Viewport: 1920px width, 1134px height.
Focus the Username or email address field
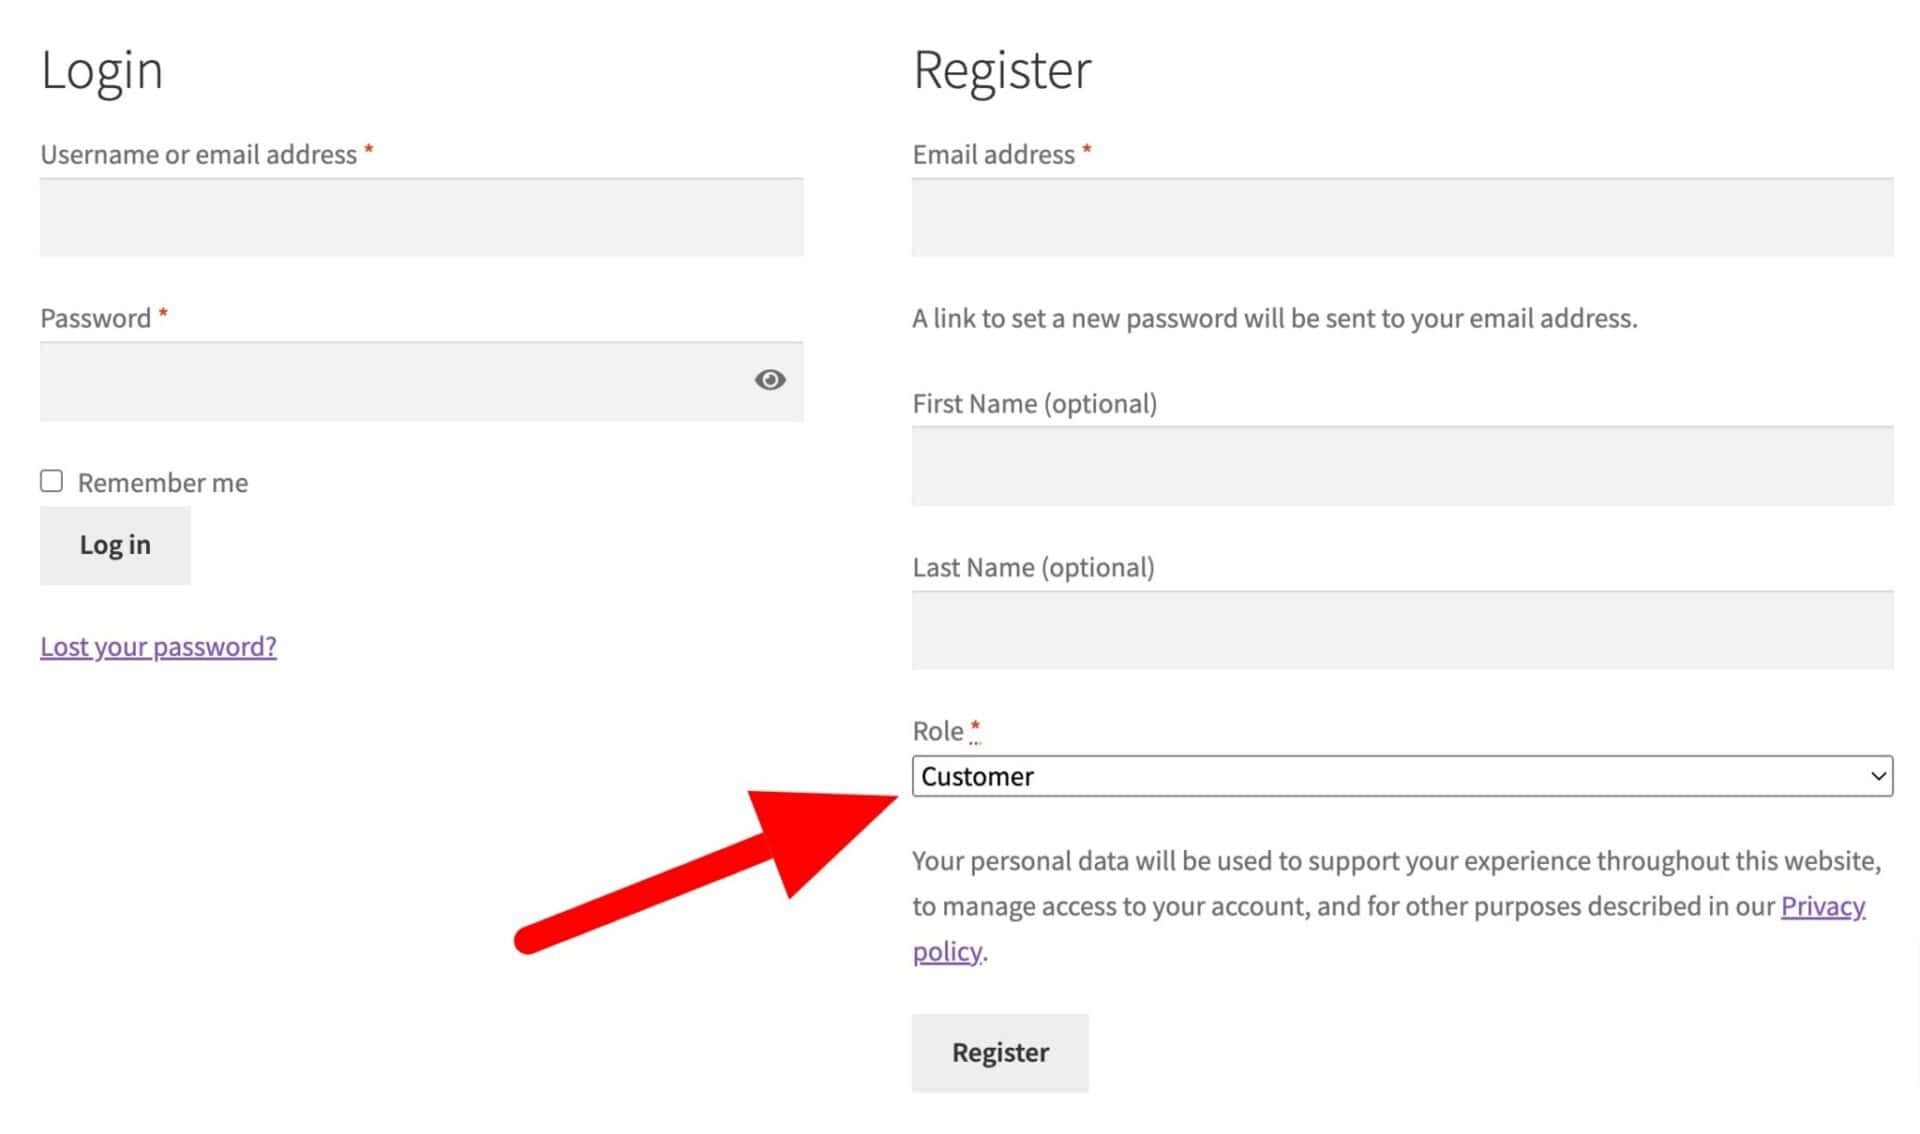[x=422, y=217]
